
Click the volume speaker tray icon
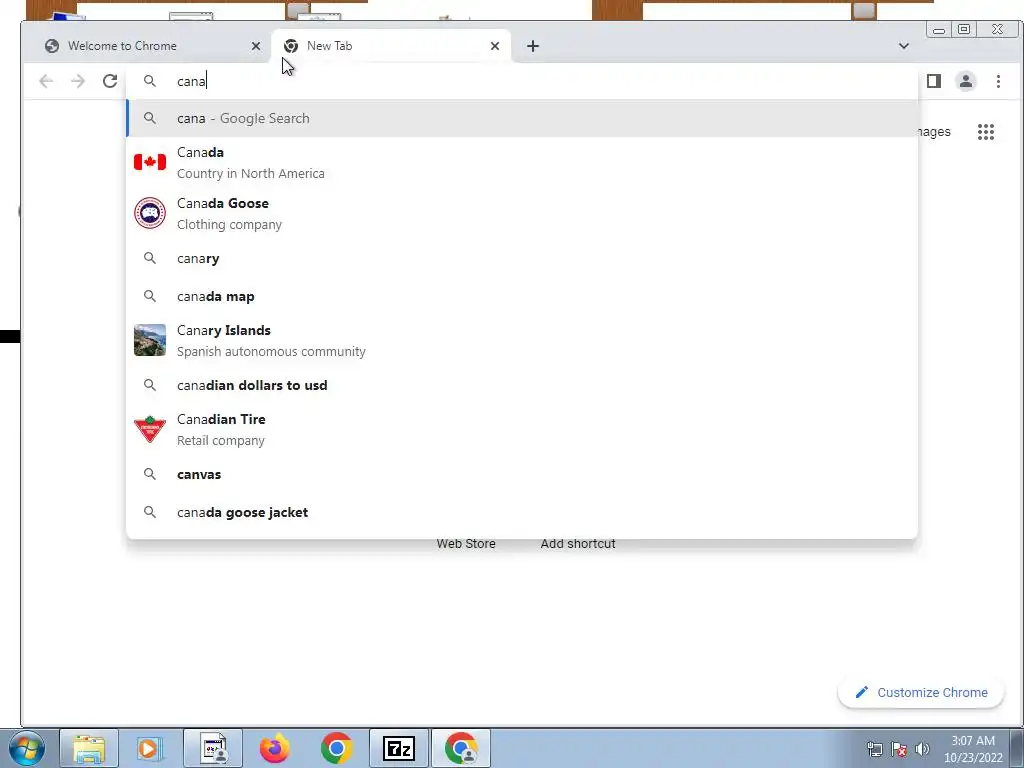point(922,749)
